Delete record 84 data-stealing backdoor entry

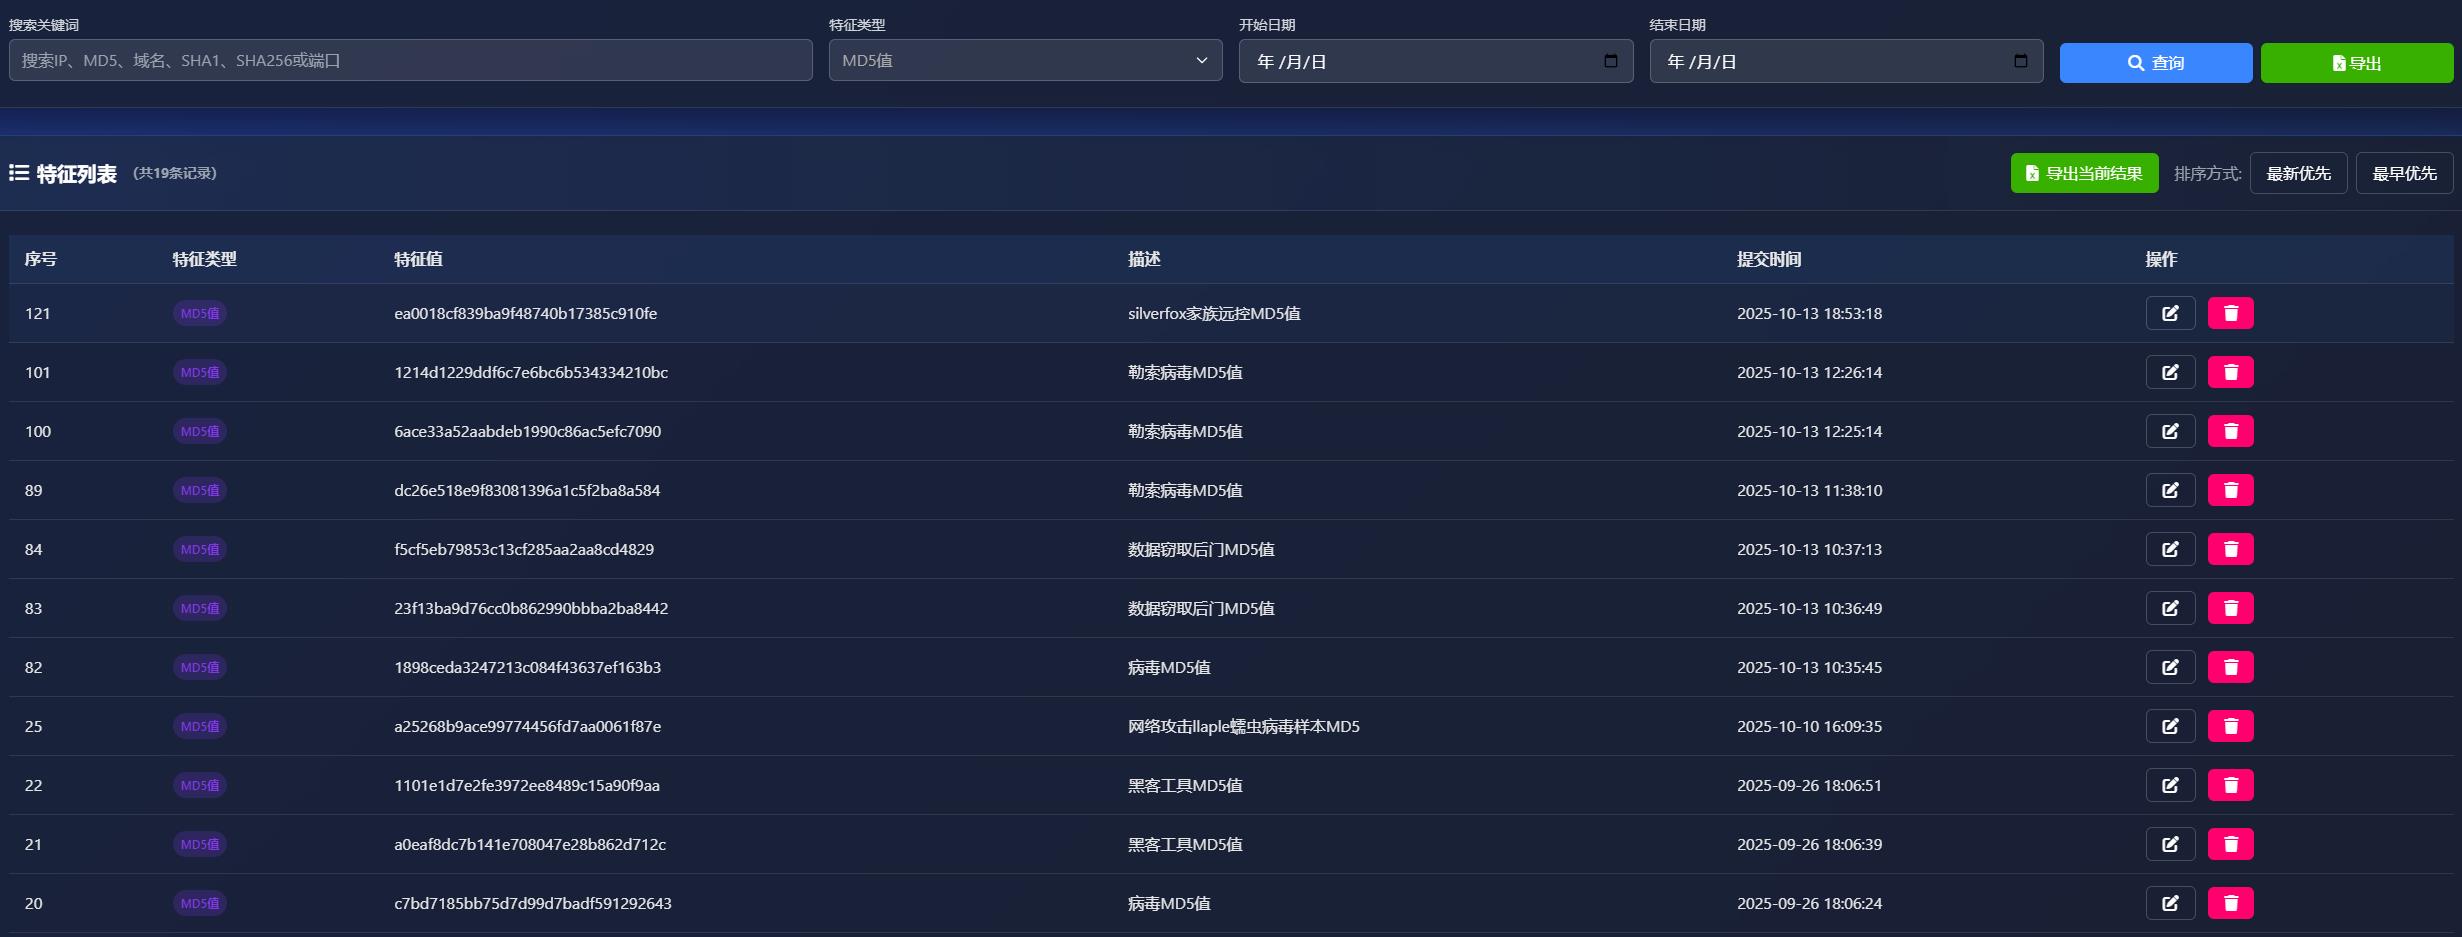[2230, 549]
